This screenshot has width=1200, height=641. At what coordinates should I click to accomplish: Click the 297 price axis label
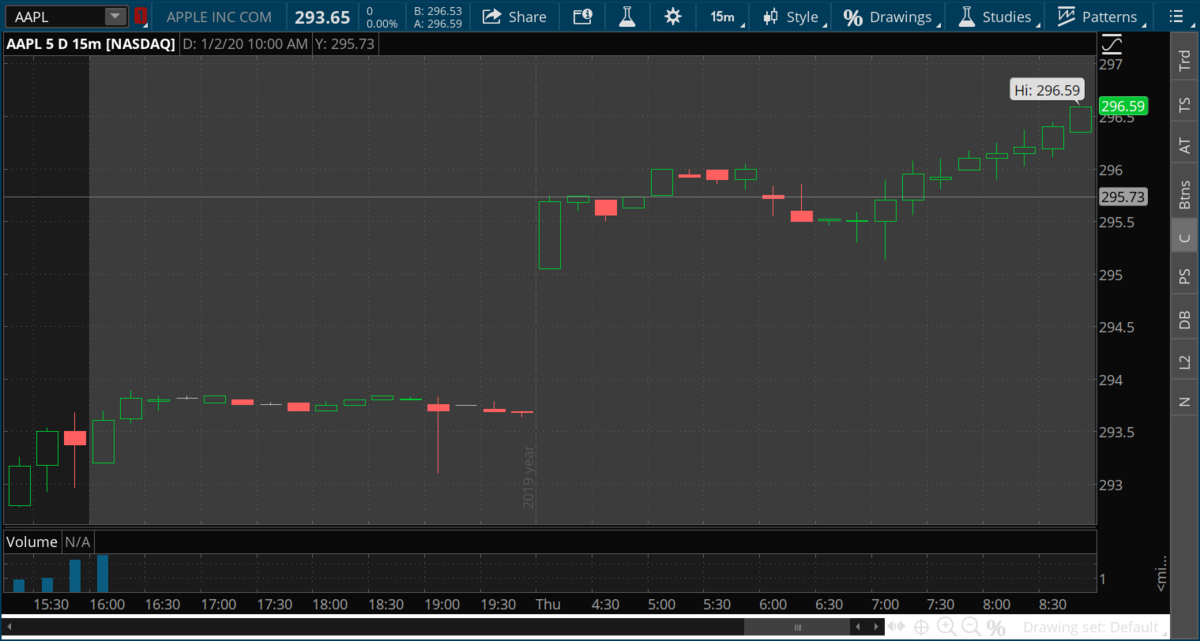click(1111, 64)
